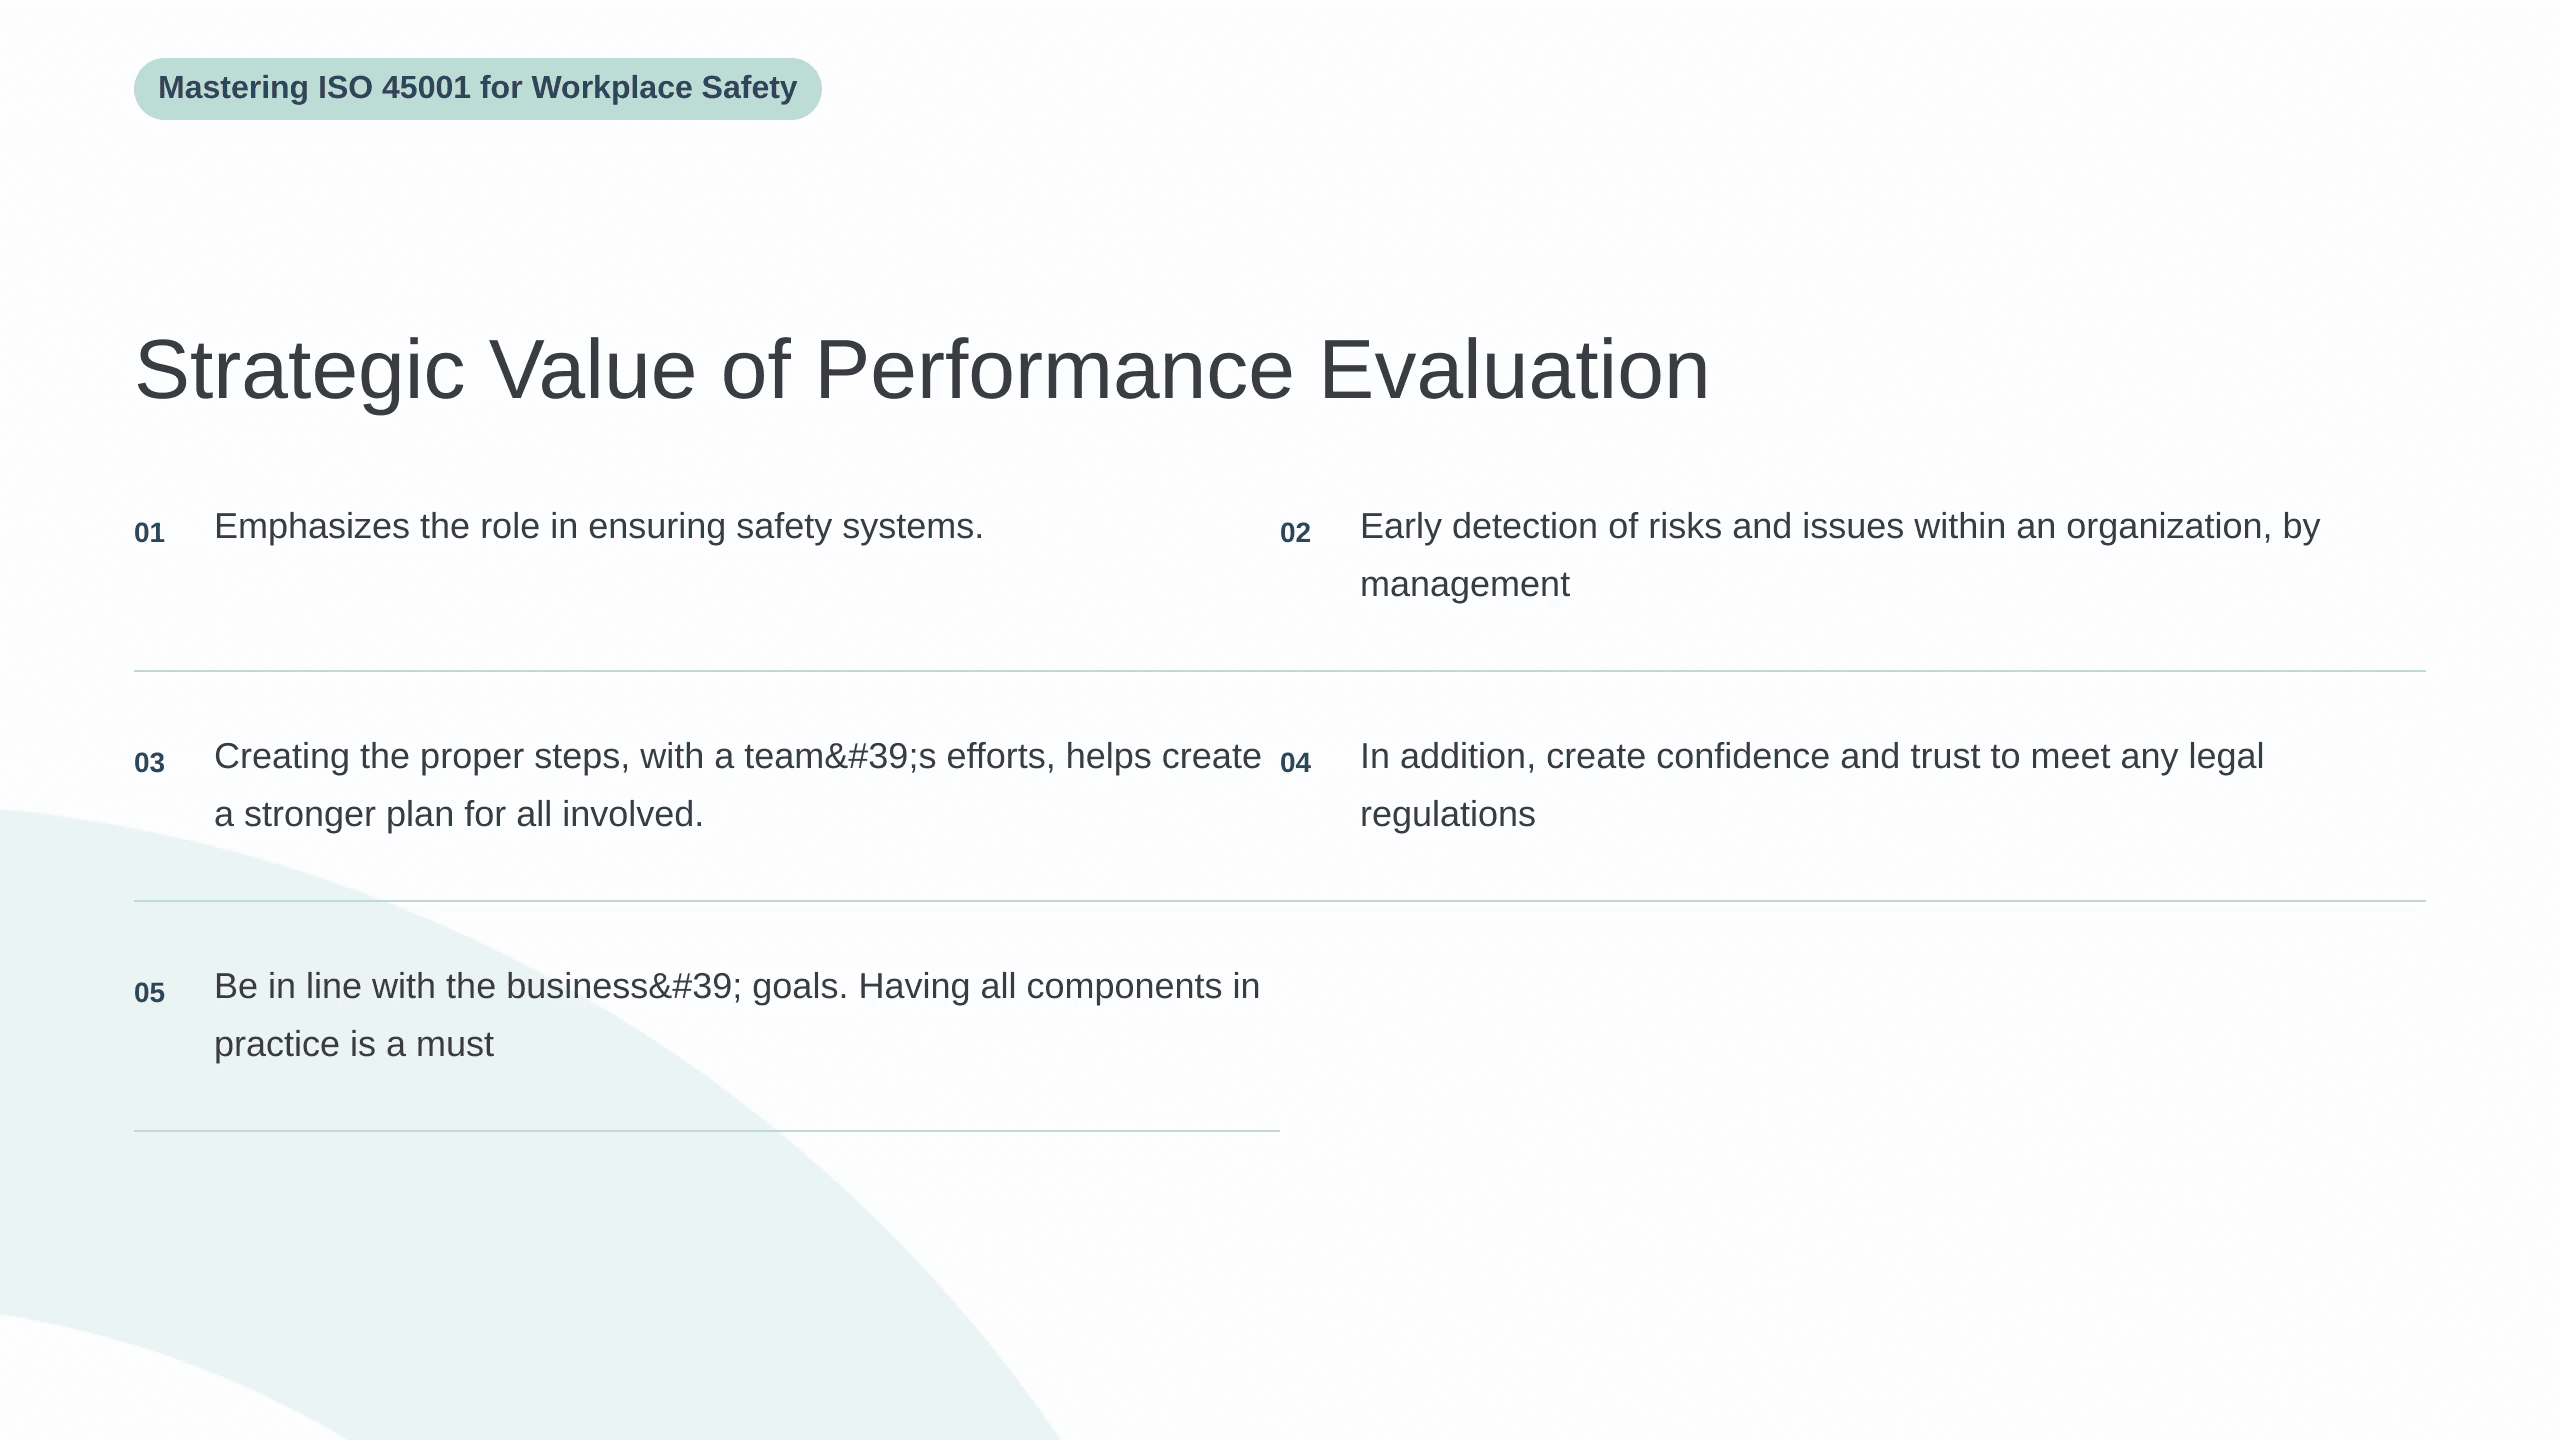Click the word regulations in item 04

tap(1447, 814)
